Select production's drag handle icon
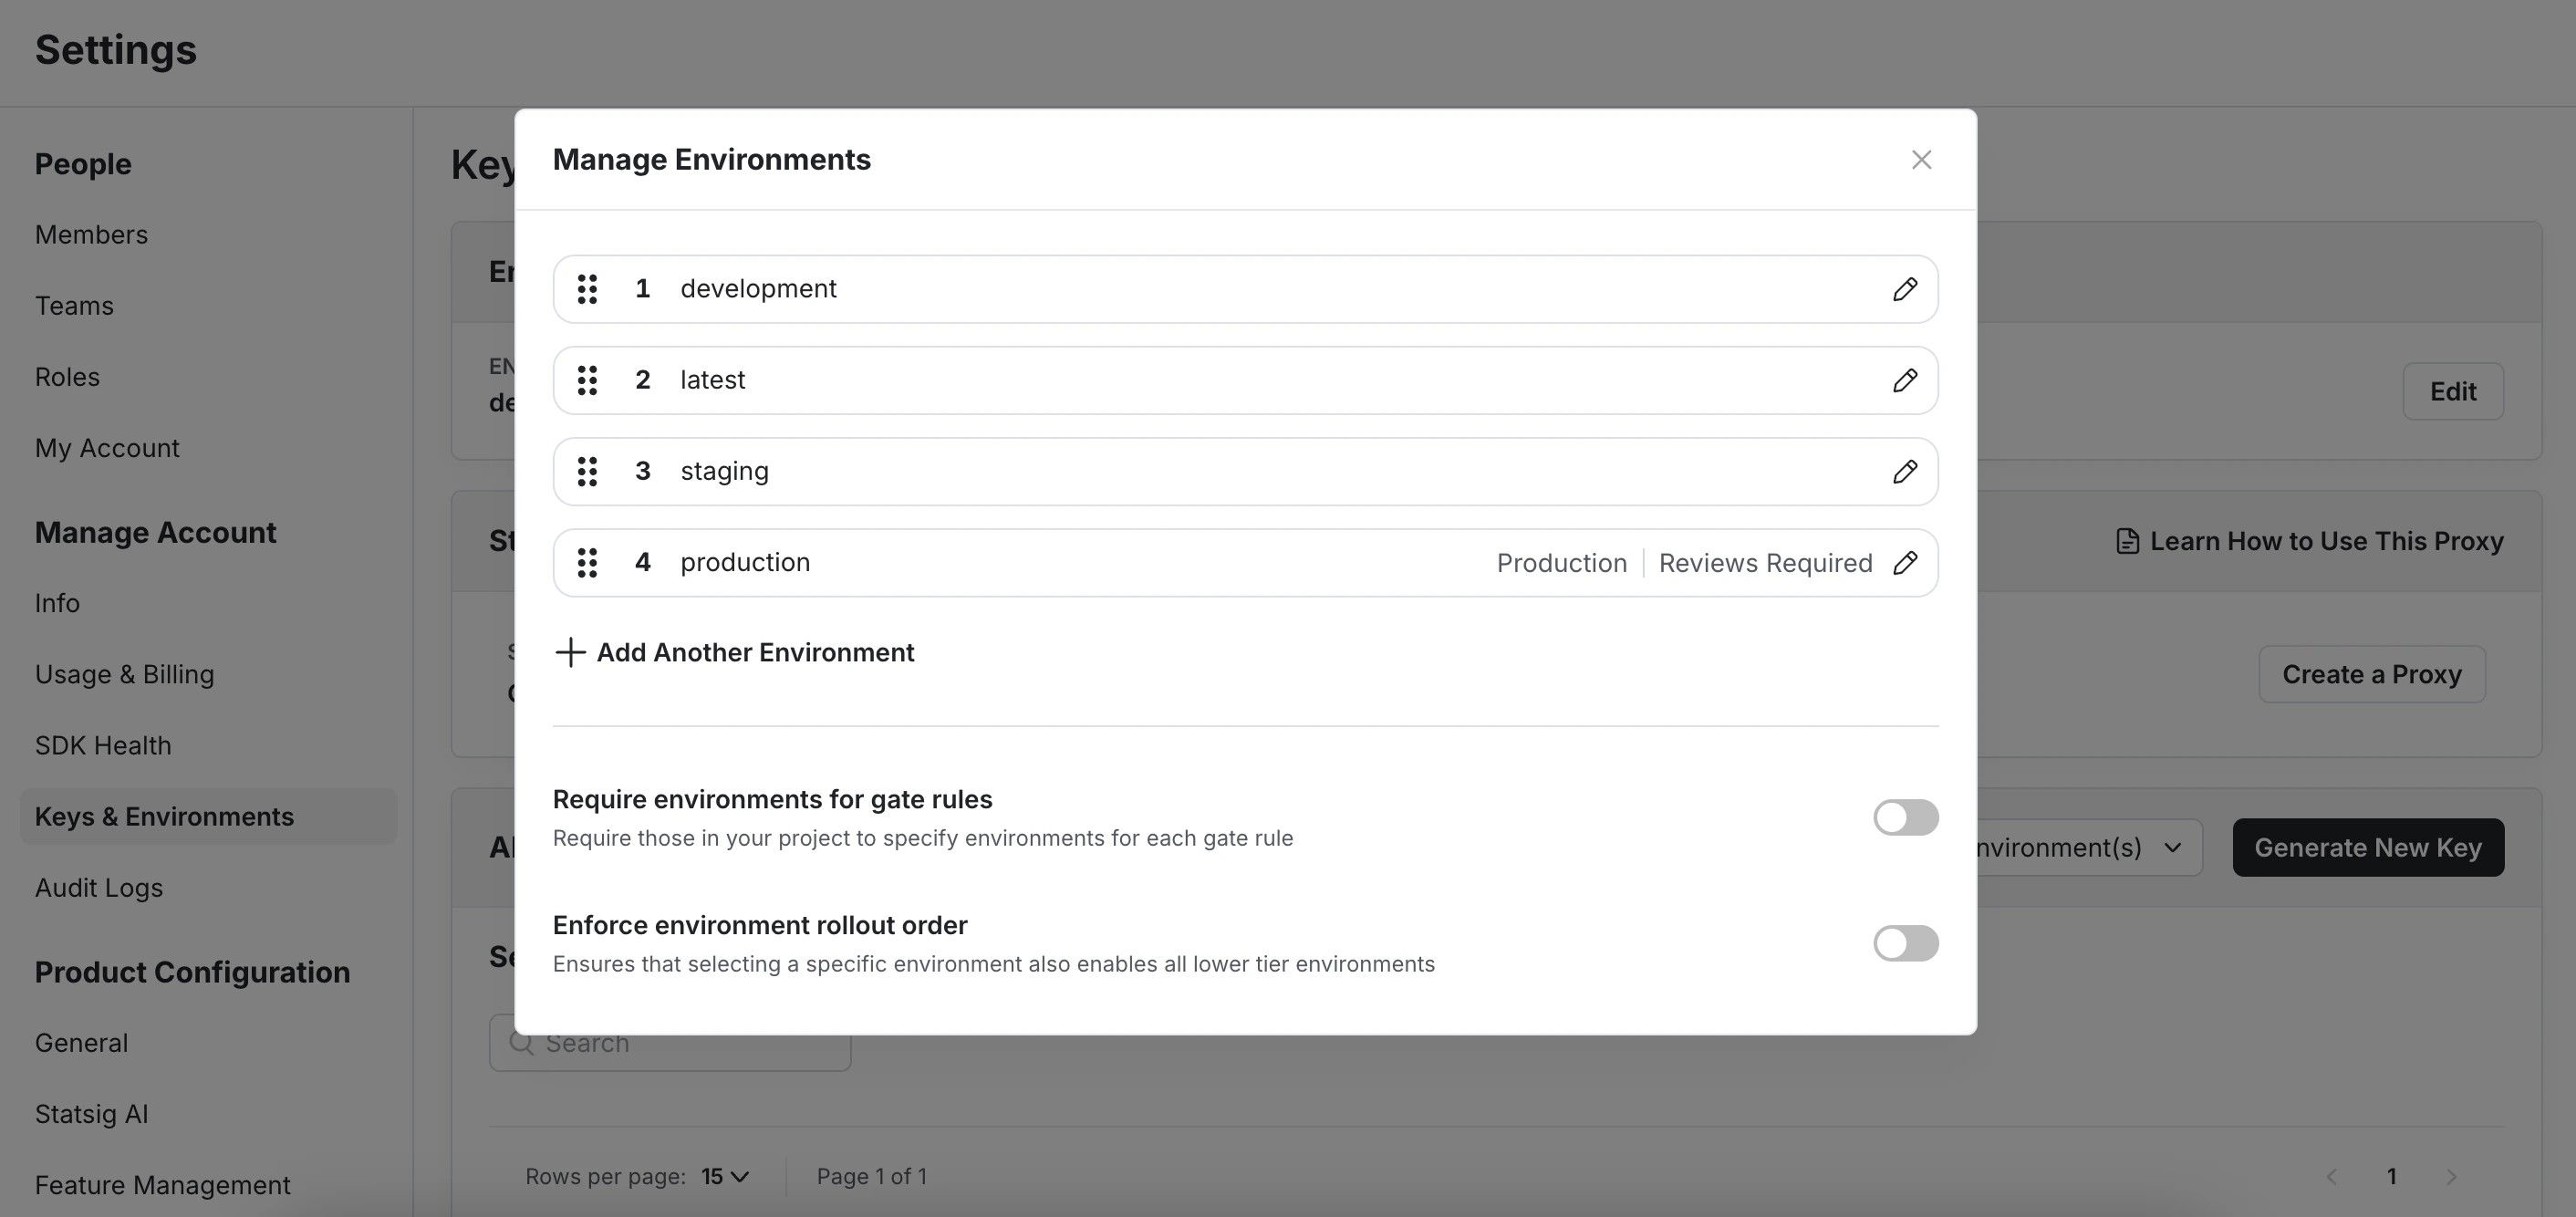Viewport: 2576px width, 1217px height. click(588, 562)
